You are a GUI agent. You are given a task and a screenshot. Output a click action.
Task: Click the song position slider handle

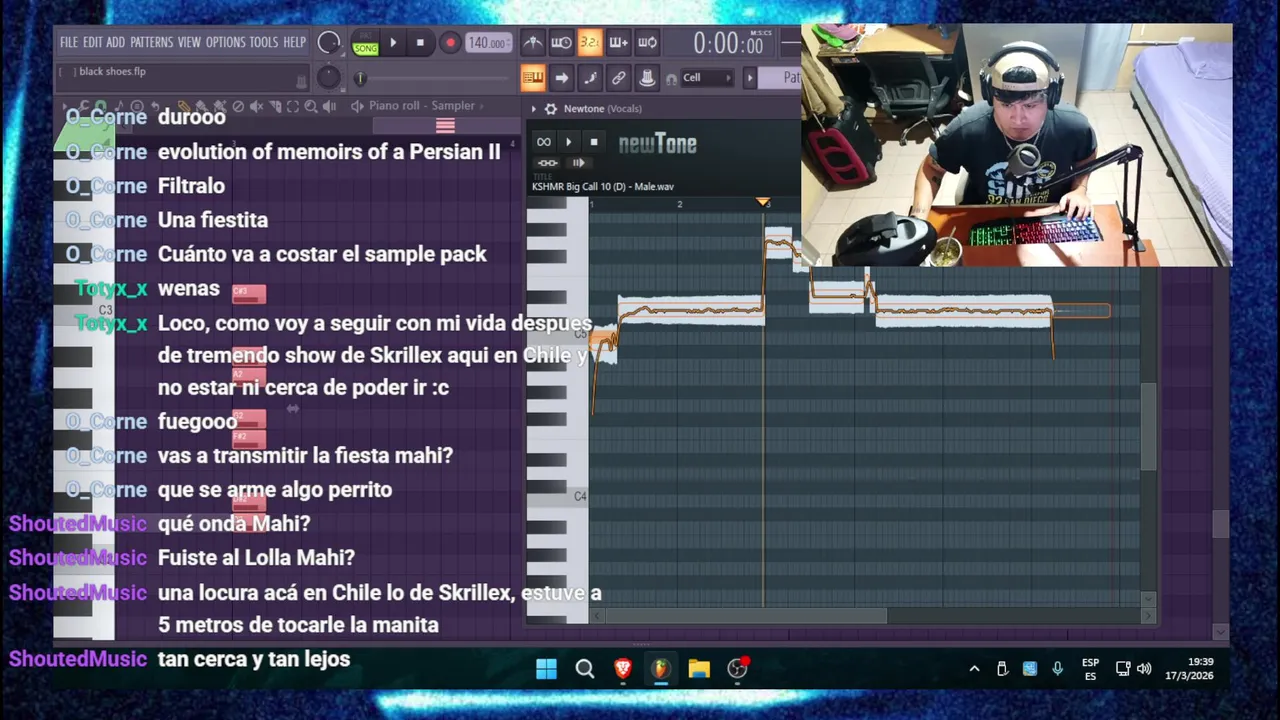(360, 79)
